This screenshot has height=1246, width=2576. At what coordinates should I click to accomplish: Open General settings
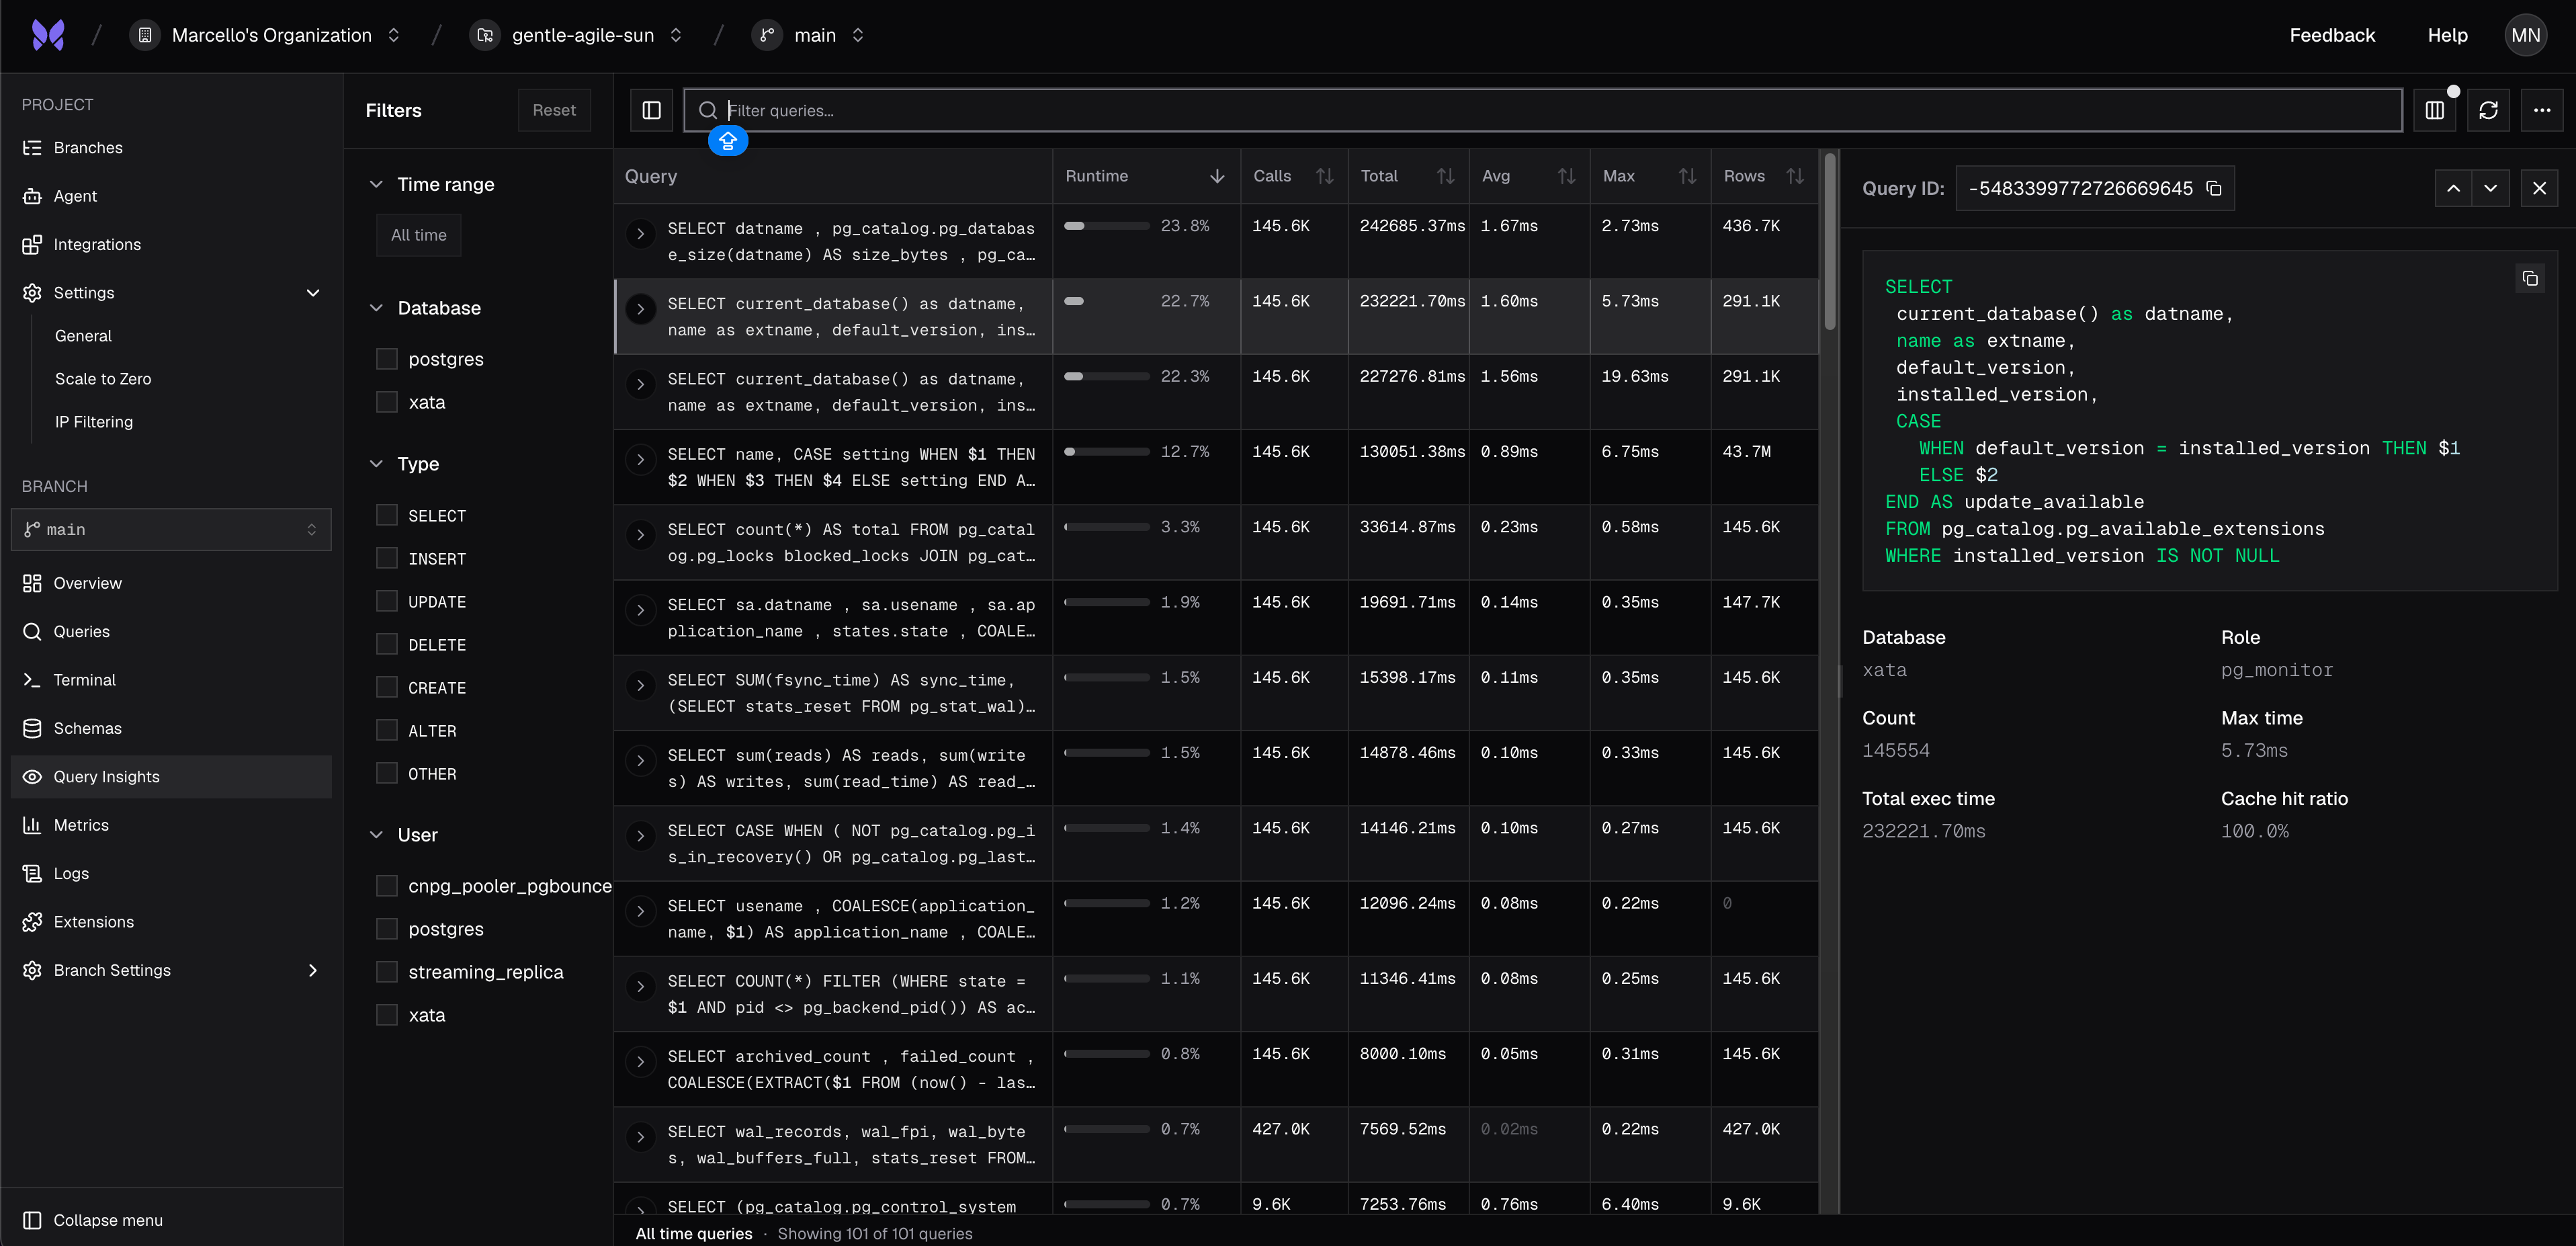[x=83, y=336]
